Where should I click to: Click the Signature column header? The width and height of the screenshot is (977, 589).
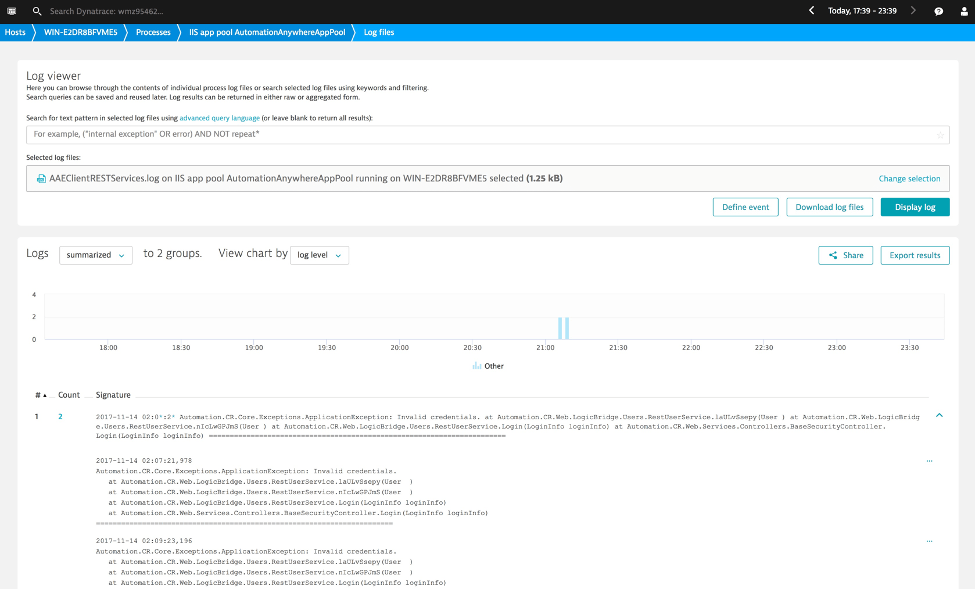[113, 395]
